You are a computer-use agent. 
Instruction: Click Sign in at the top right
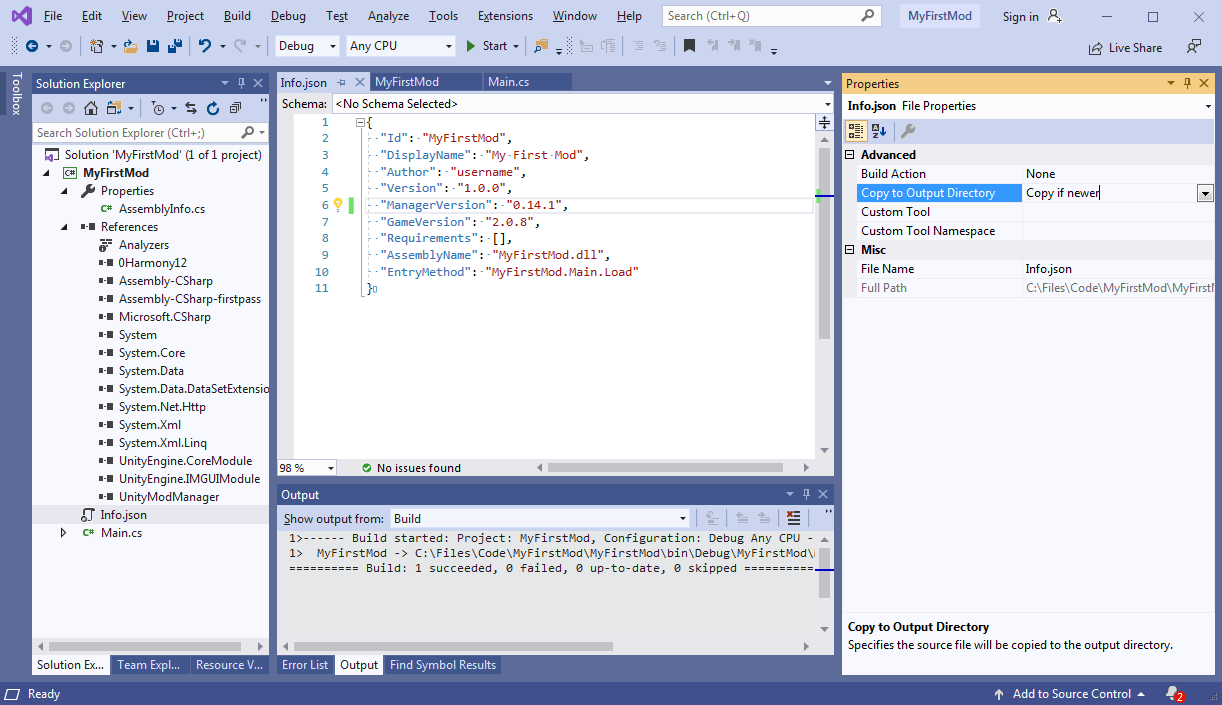pos(1020,16)
